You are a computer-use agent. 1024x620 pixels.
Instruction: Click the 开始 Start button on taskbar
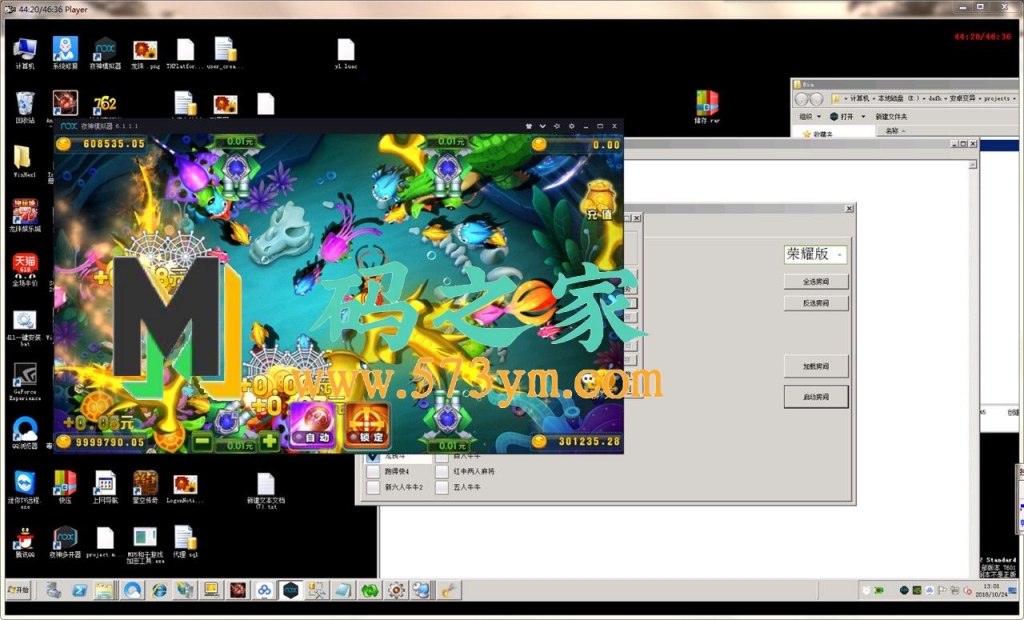[x=19, y=590]
